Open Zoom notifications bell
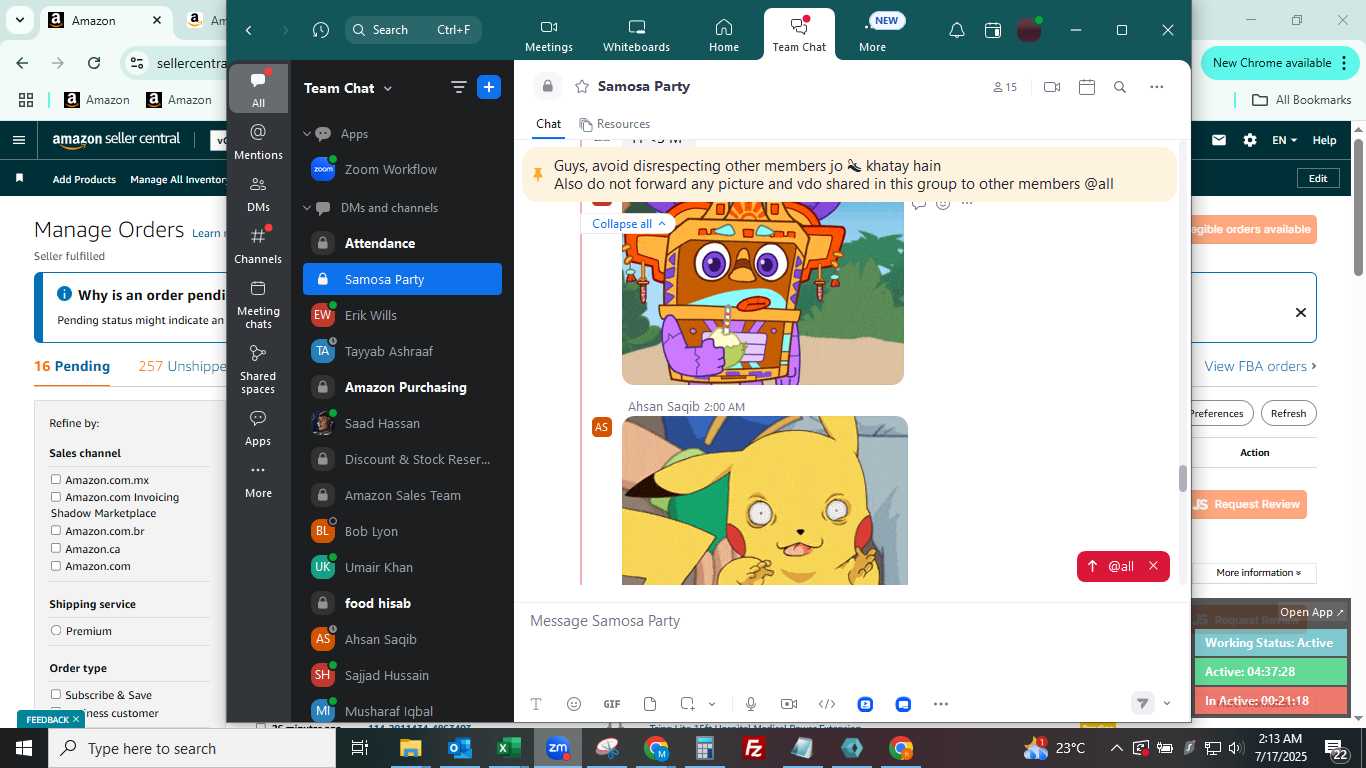Viewport: 1366px width, 768px height. 957,31
